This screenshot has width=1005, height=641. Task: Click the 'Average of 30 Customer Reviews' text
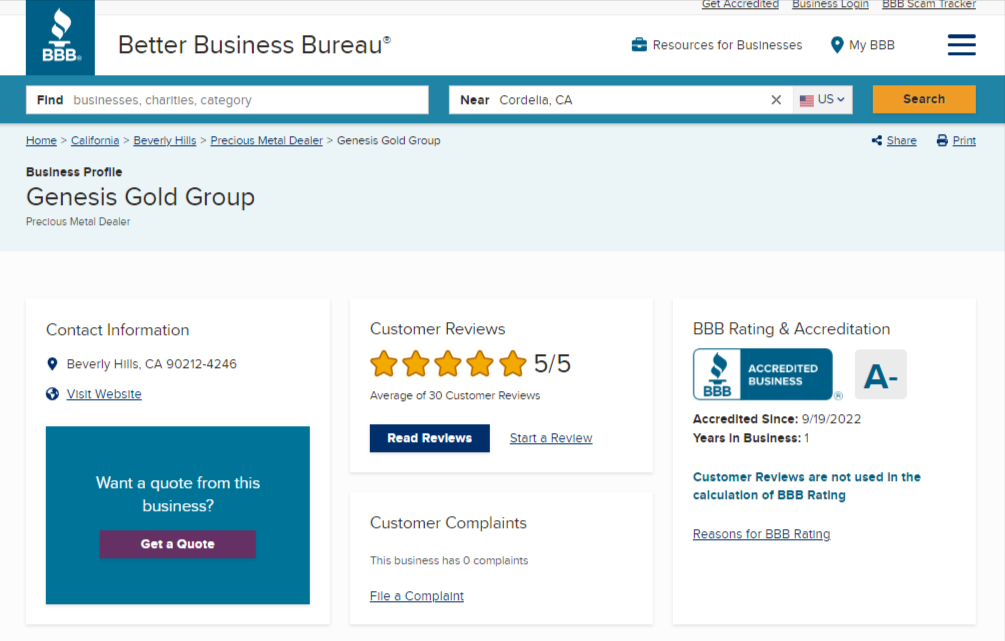pyautogui.click(x=455, y=395)
